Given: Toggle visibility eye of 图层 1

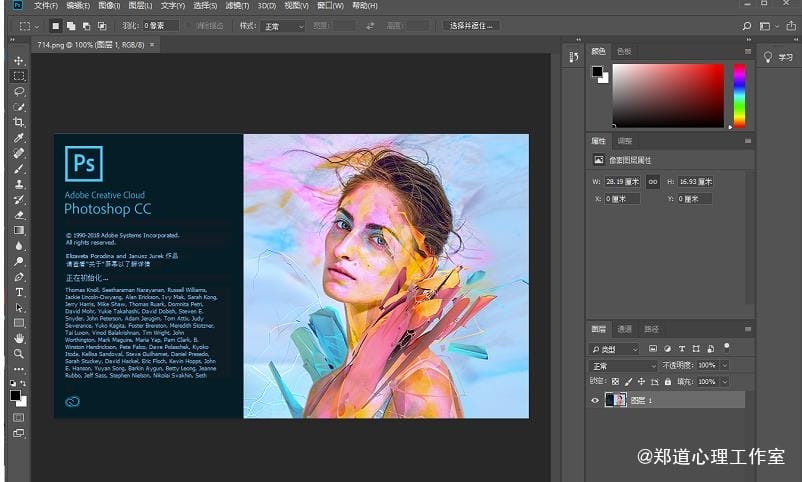Looking at the screenshot, I should coord(595,401).
